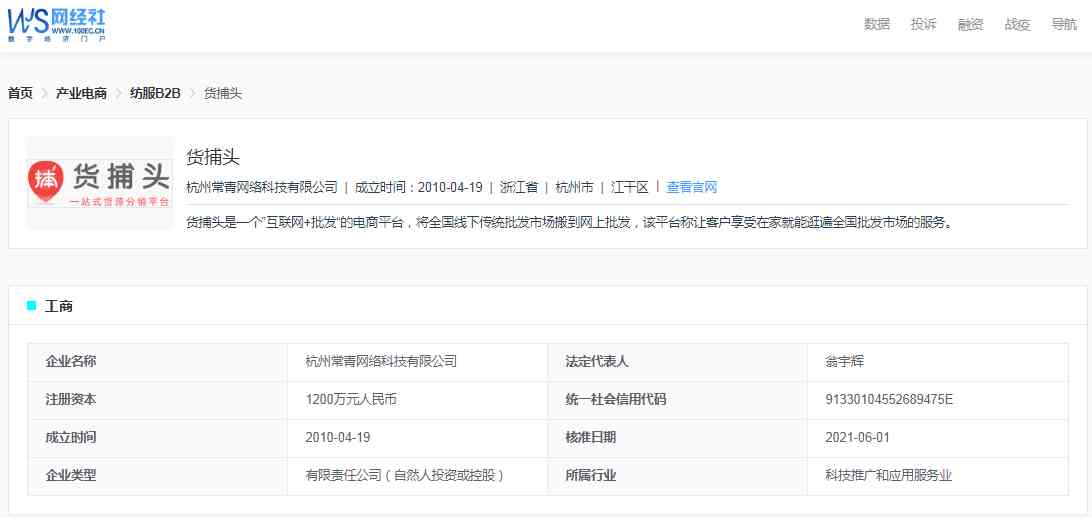Navigate to 纺服B2B breadcrumb
This screenshot has height=518, width=1092.
tap(155, 93)
